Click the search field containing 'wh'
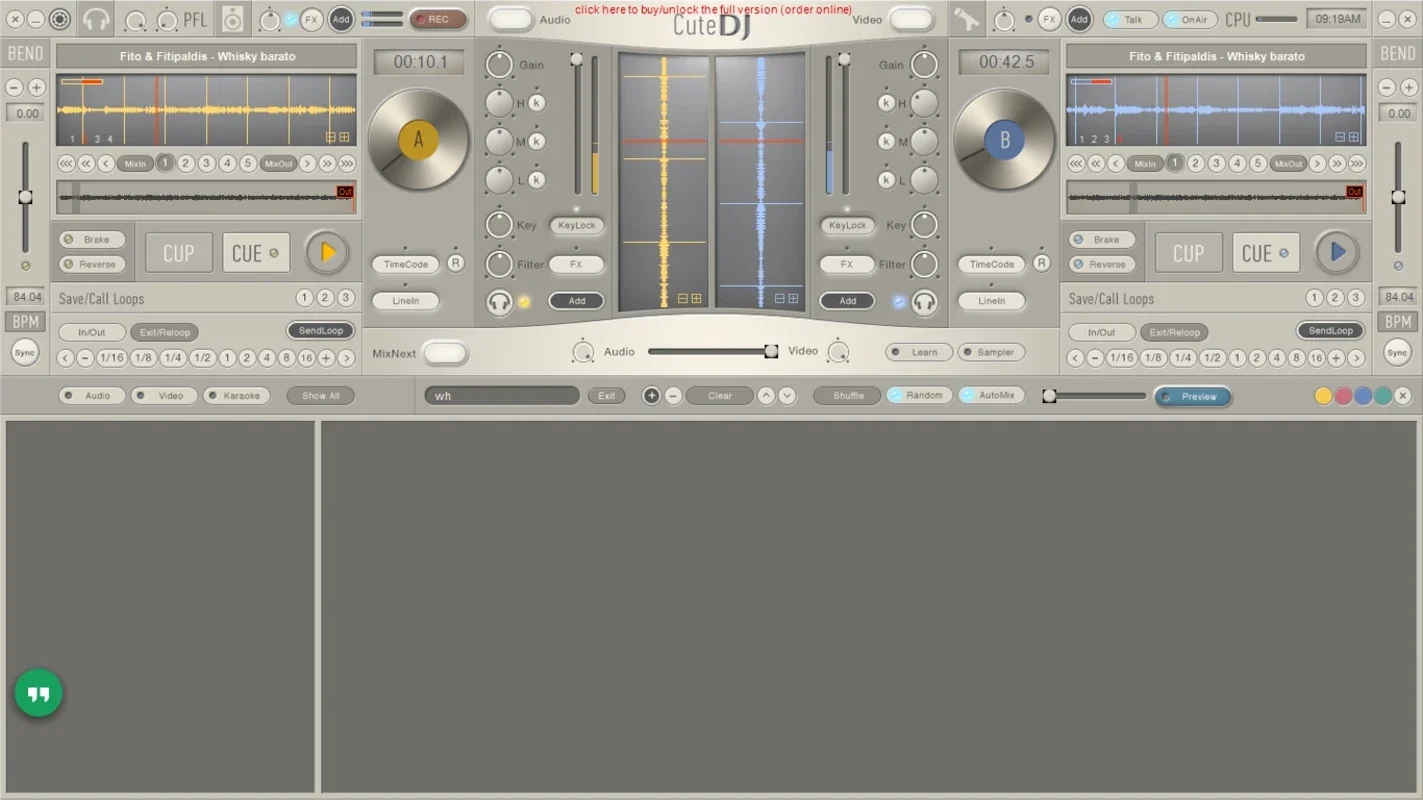 (502, 396)
